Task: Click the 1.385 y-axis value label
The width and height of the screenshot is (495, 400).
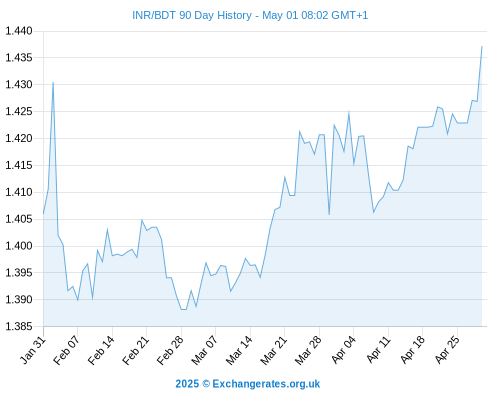Action: [x=19, y=326]
